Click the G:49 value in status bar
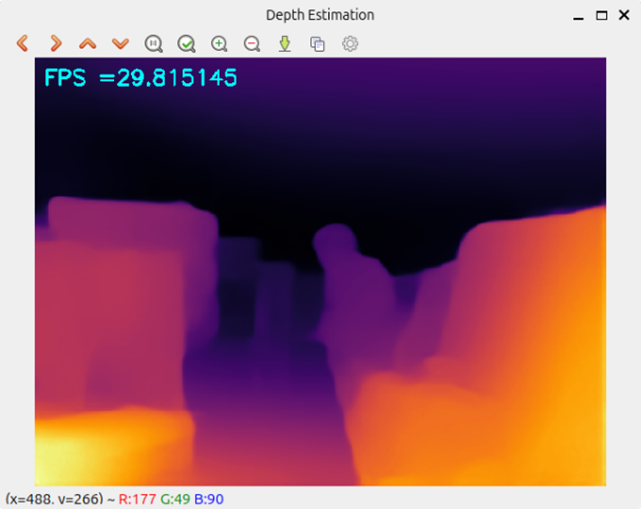This screenshot has width=641, height=509. coord(175,499)
